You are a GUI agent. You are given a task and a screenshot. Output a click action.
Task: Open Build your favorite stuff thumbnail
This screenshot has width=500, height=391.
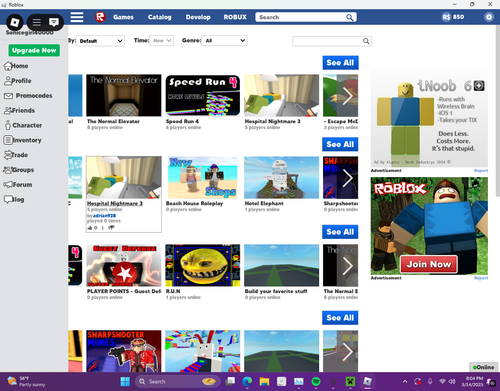tap(281, 265)
